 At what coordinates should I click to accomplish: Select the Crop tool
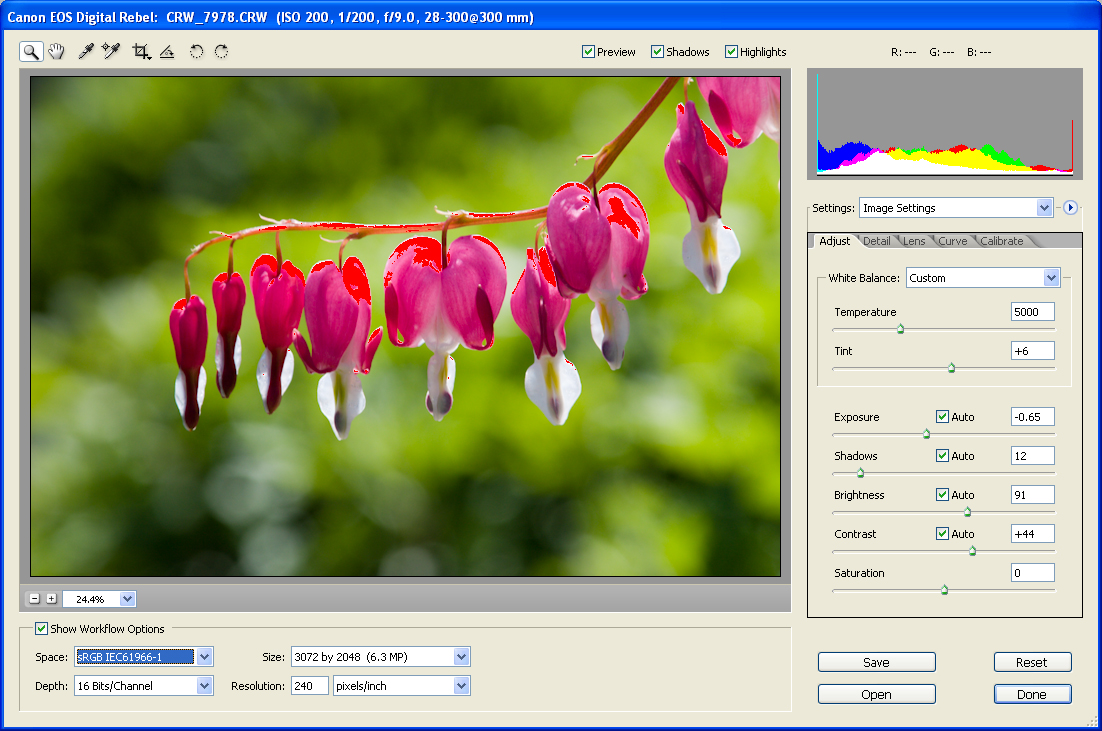point(141,51)
